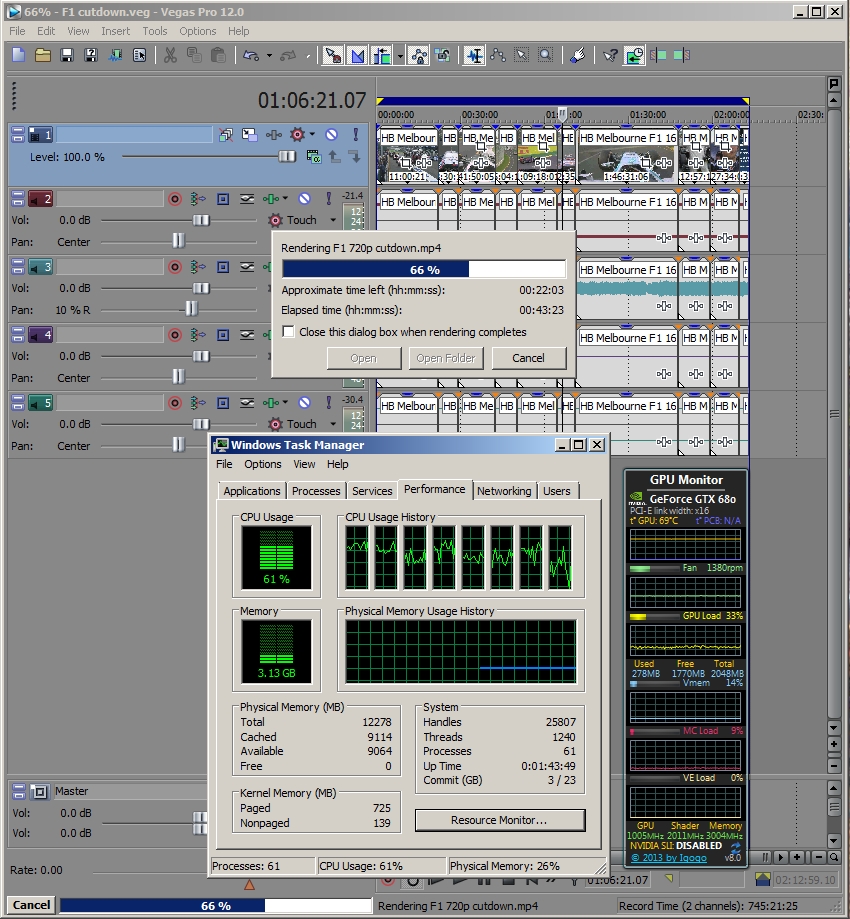Arm audio track 4 for record
Screen dimensions: 850x919
click(x=175, y=335)
